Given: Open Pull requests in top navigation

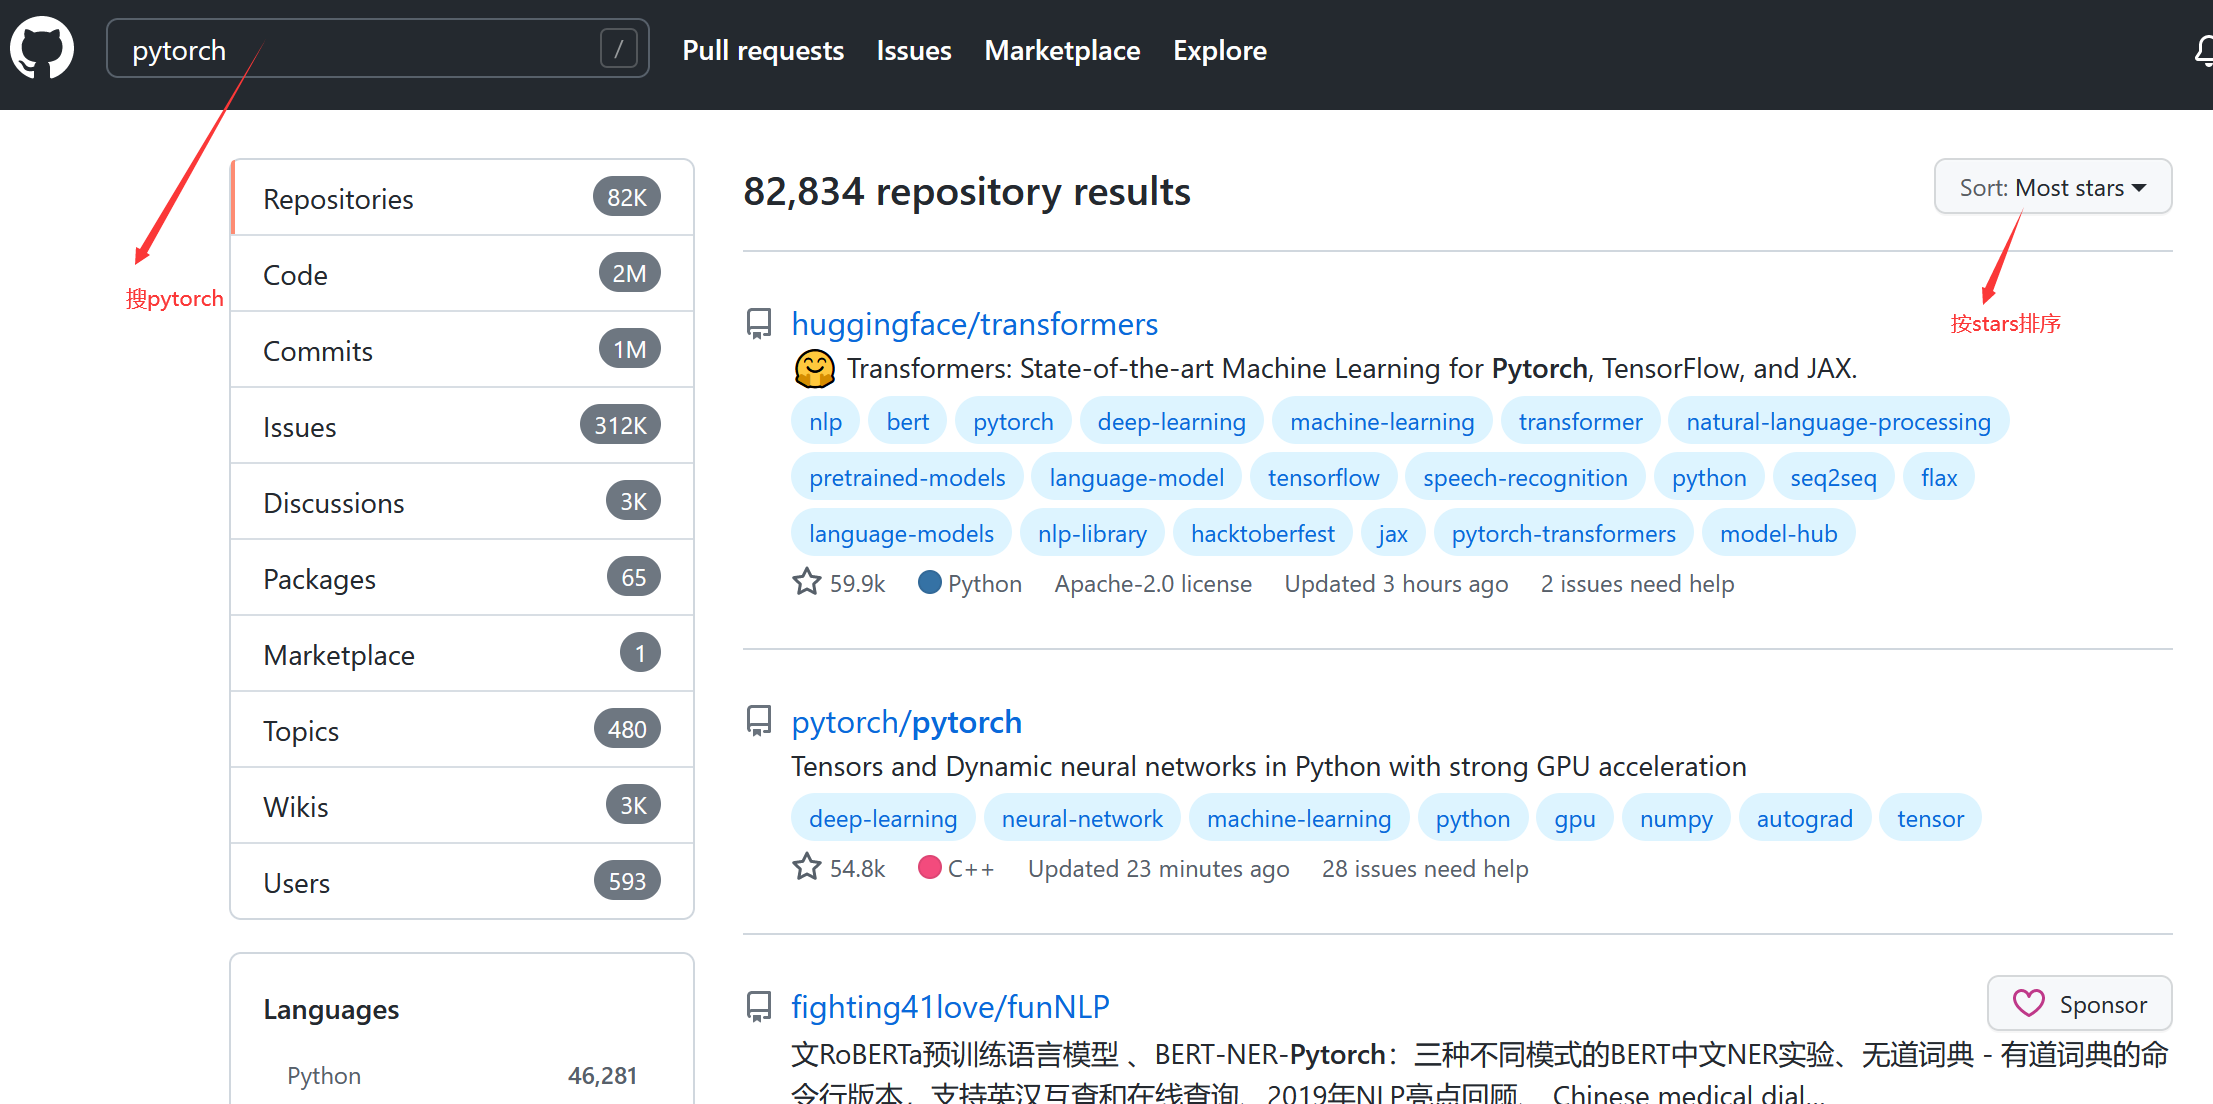Looking at the screenshot, I should click(763, 50).
